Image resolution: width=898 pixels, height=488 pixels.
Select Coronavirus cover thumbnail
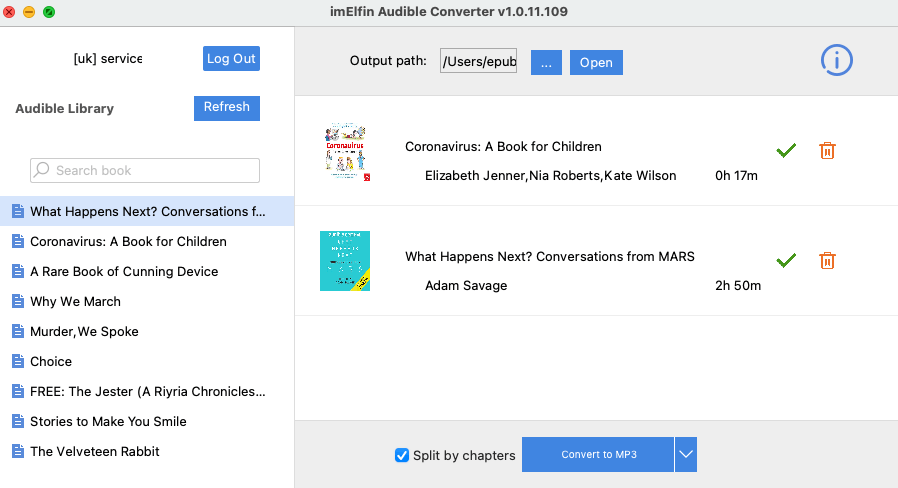click(345, 151)
